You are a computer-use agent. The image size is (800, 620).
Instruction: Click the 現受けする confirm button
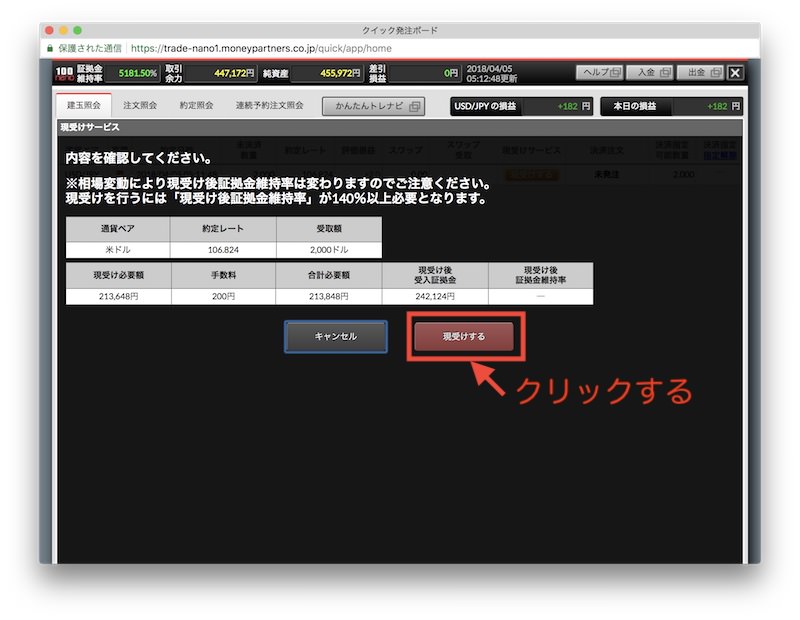[x=464, y=336]
